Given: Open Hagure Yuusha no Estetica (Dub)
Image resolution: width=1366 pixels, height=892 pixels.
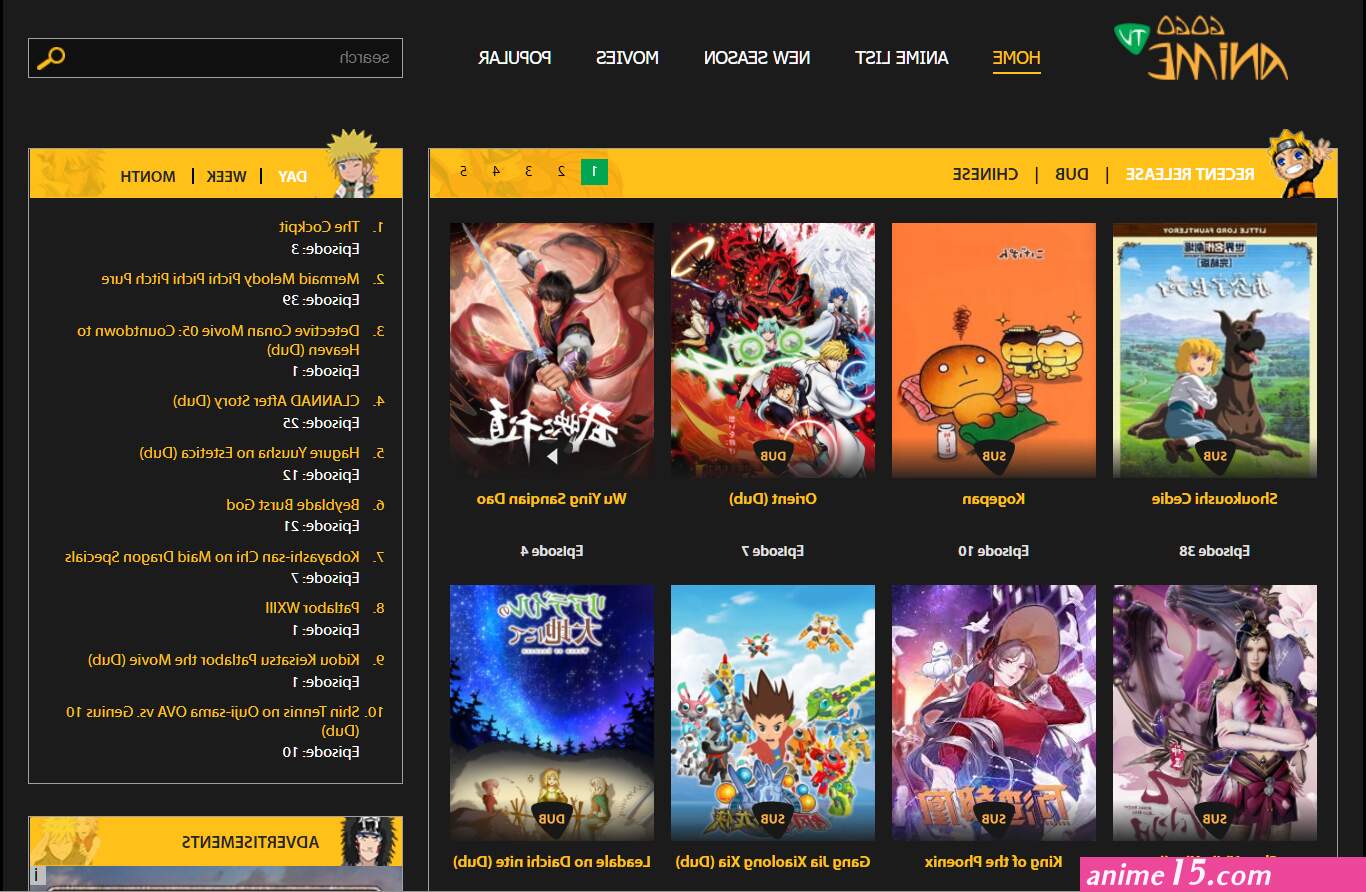Looking at the screenshot, I should (x=249, y=453).
